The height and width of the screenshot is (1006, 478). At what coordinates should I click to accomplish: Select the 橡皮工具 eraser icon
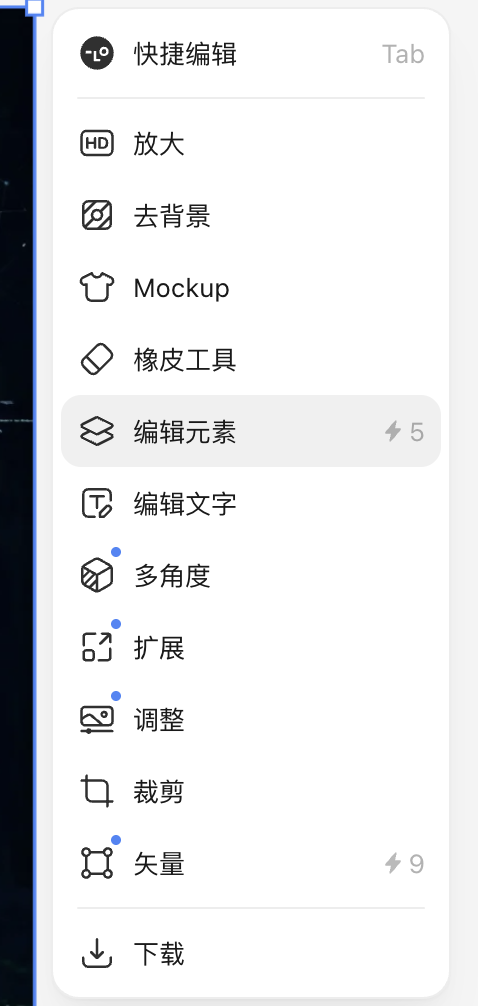pyautogui.click(x=97, y=359)
